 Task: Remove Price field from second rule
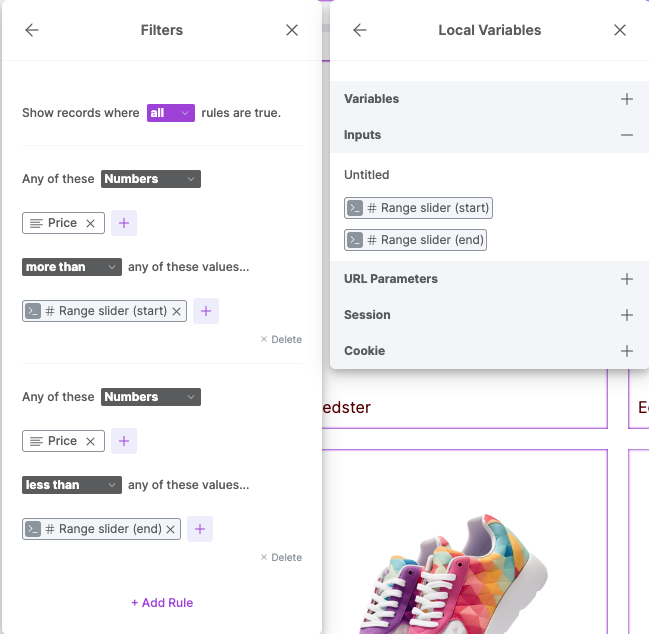coord(91,442)
